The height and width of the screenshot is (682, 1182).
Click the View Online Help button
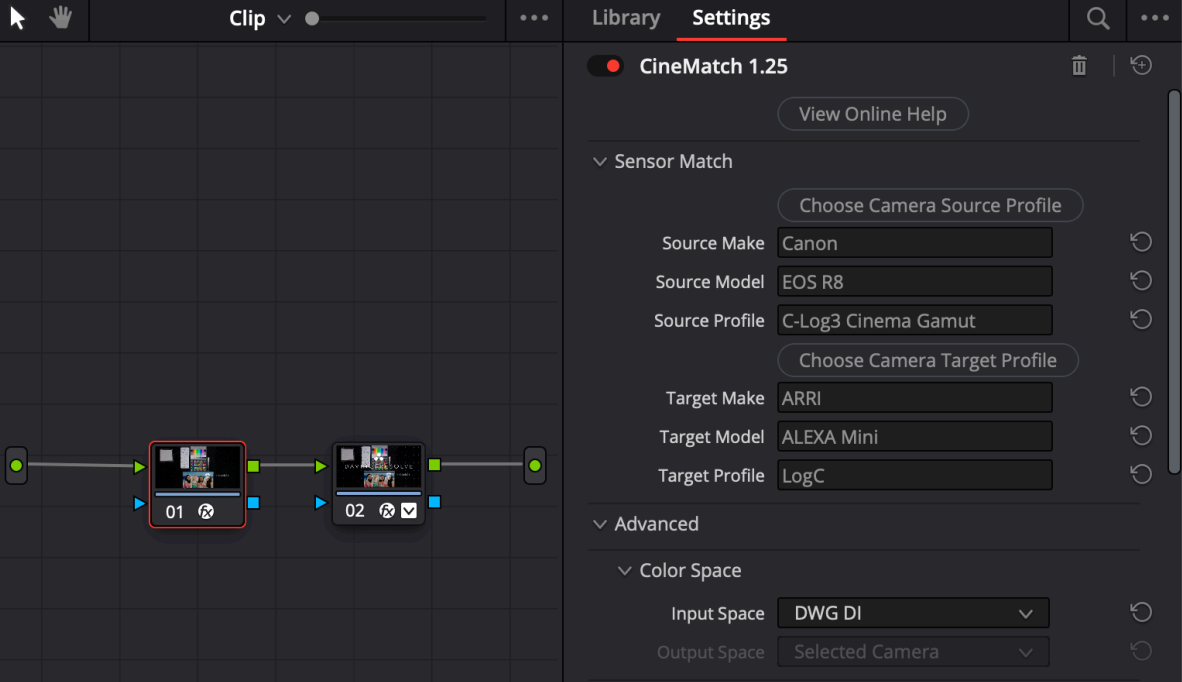click(x=873, y=114)
